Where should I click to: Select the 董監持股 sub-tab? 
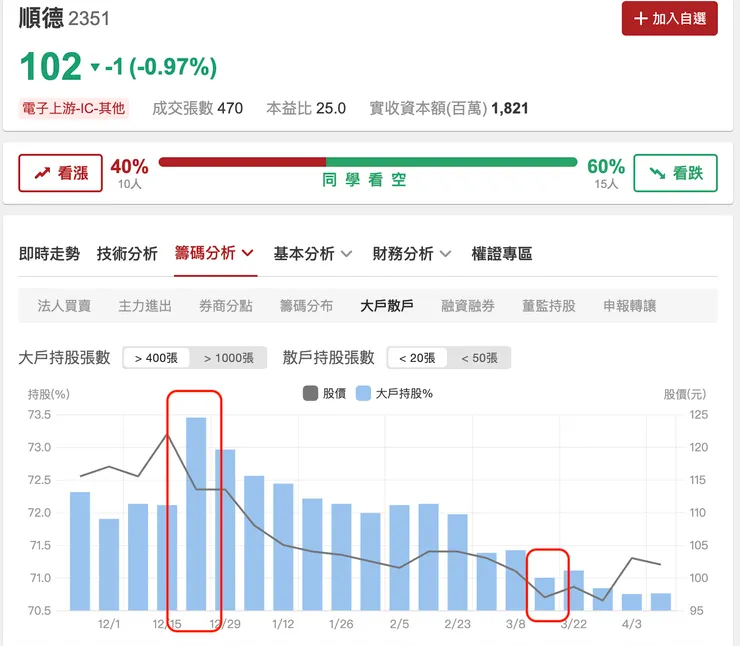(x=549, y=306)
